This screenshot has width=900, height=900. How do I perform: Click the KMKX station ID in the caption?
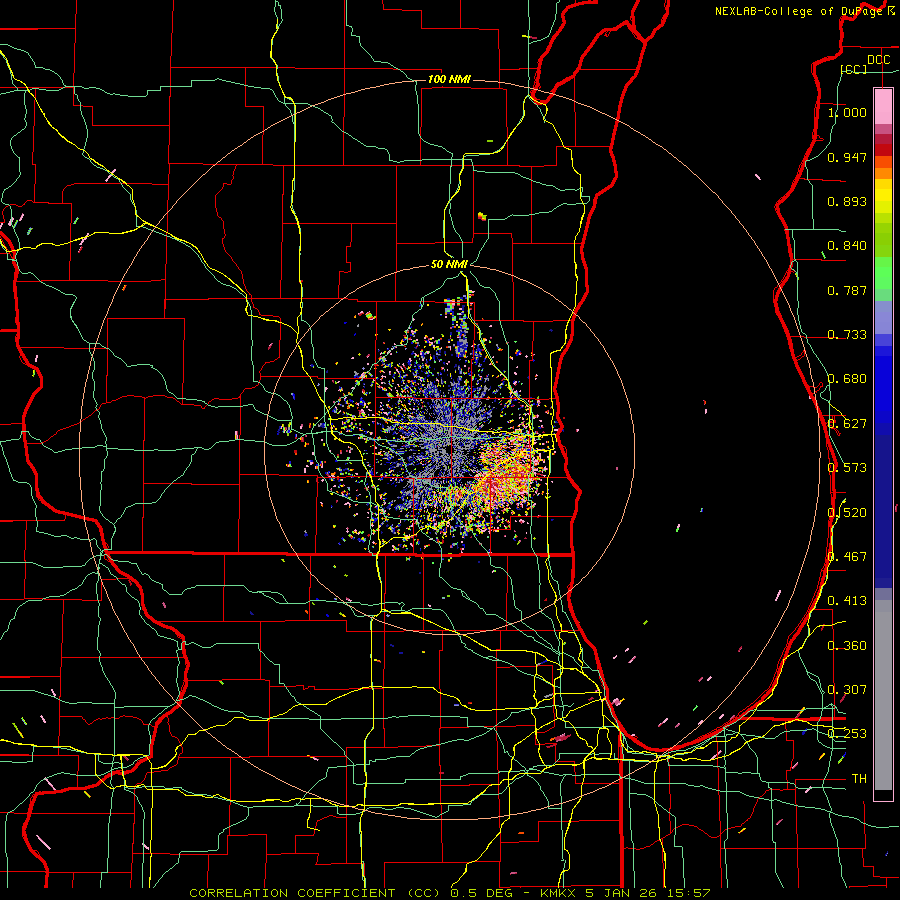[560, 893]
